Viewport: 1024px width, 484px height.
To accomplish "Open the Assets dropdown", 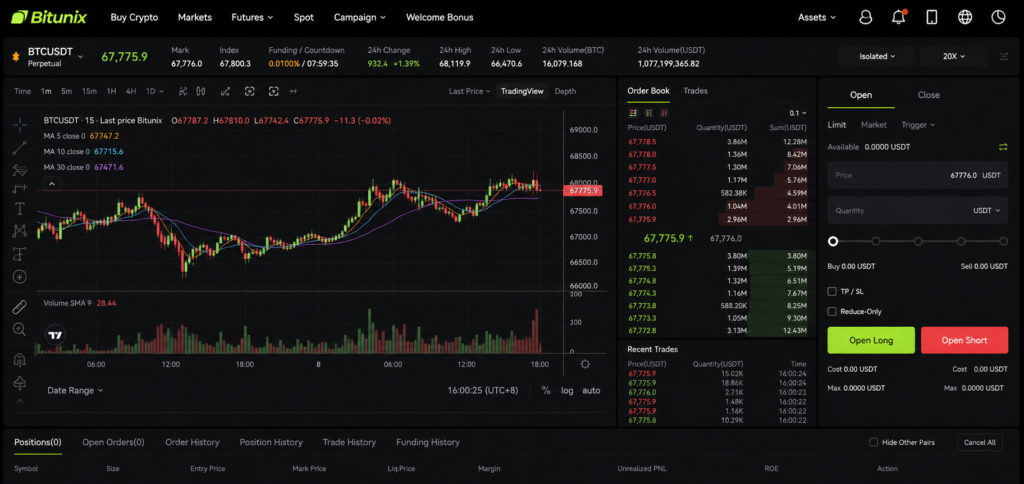I will tap(817, 18).
